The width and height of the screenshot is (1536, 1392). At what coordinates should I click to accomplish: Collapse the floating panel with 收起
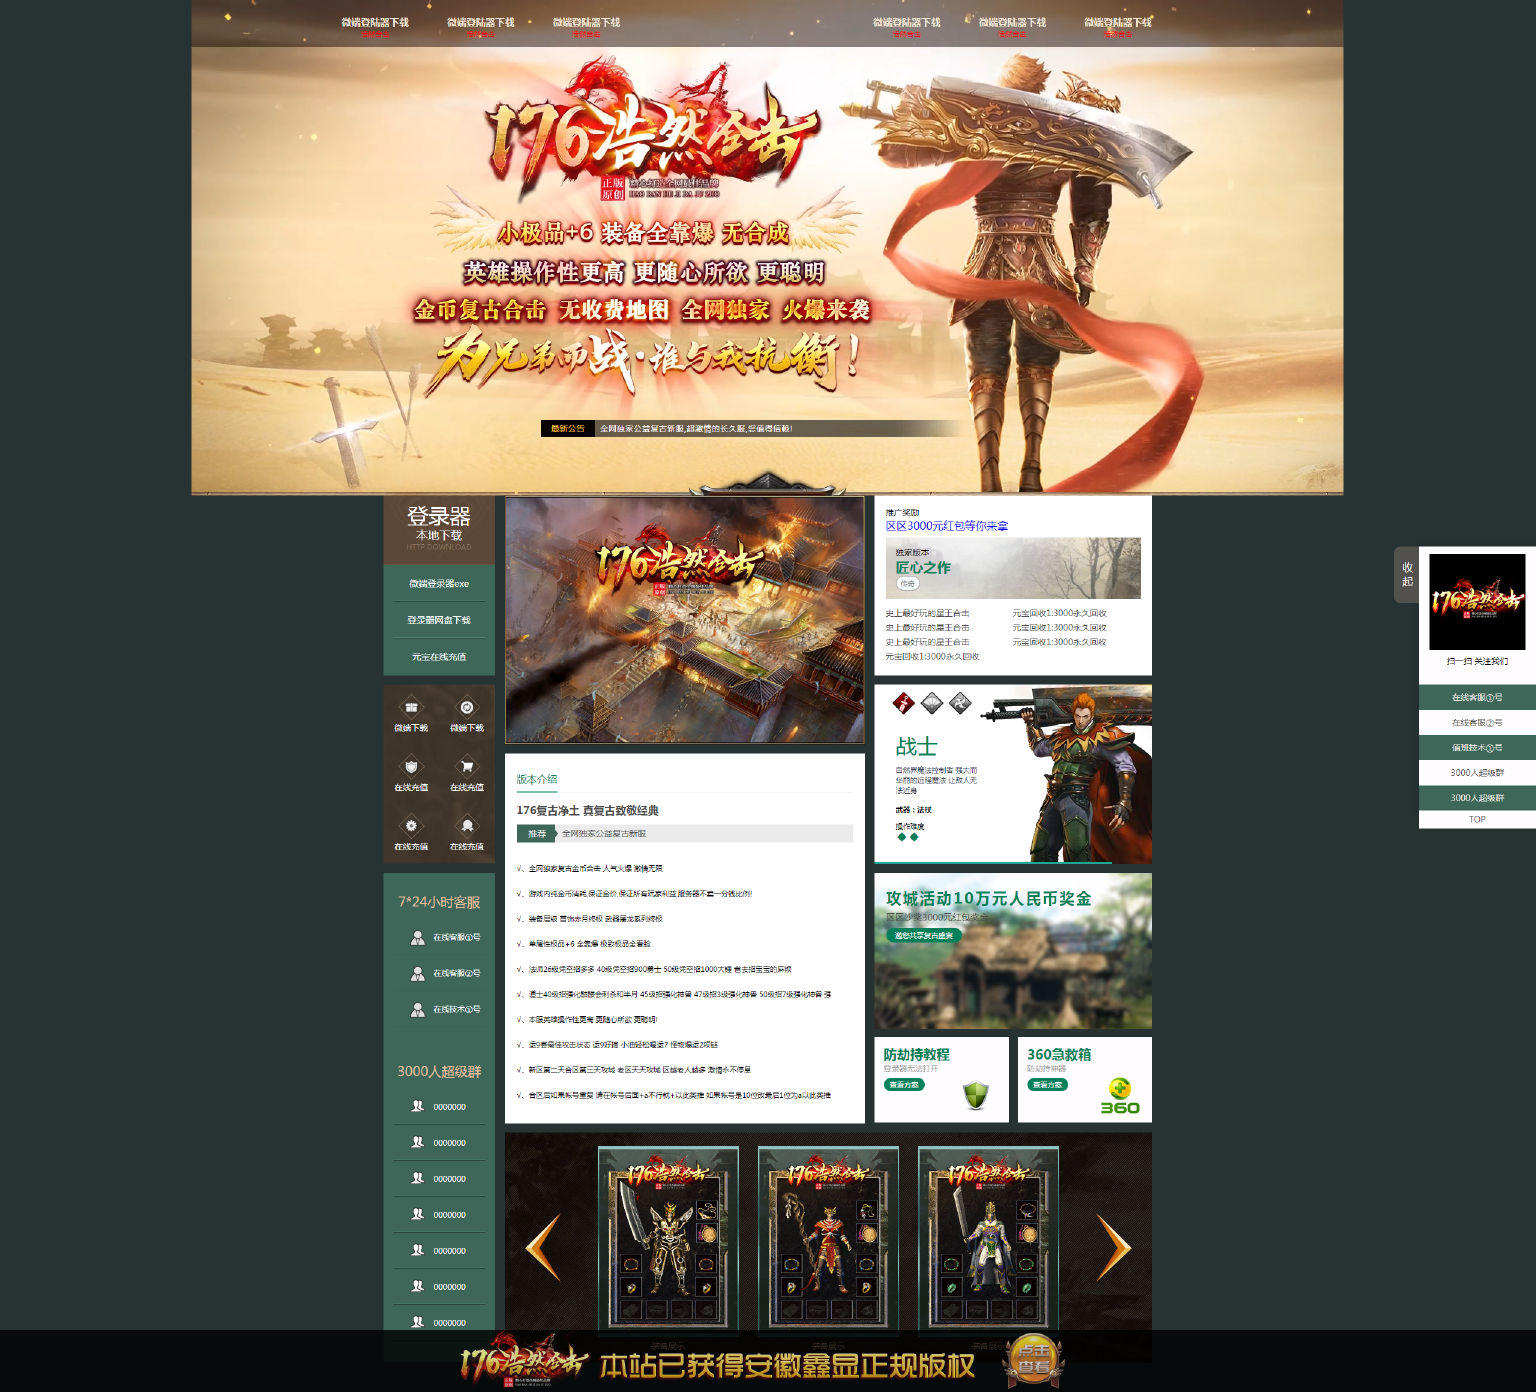(1407, 574)
